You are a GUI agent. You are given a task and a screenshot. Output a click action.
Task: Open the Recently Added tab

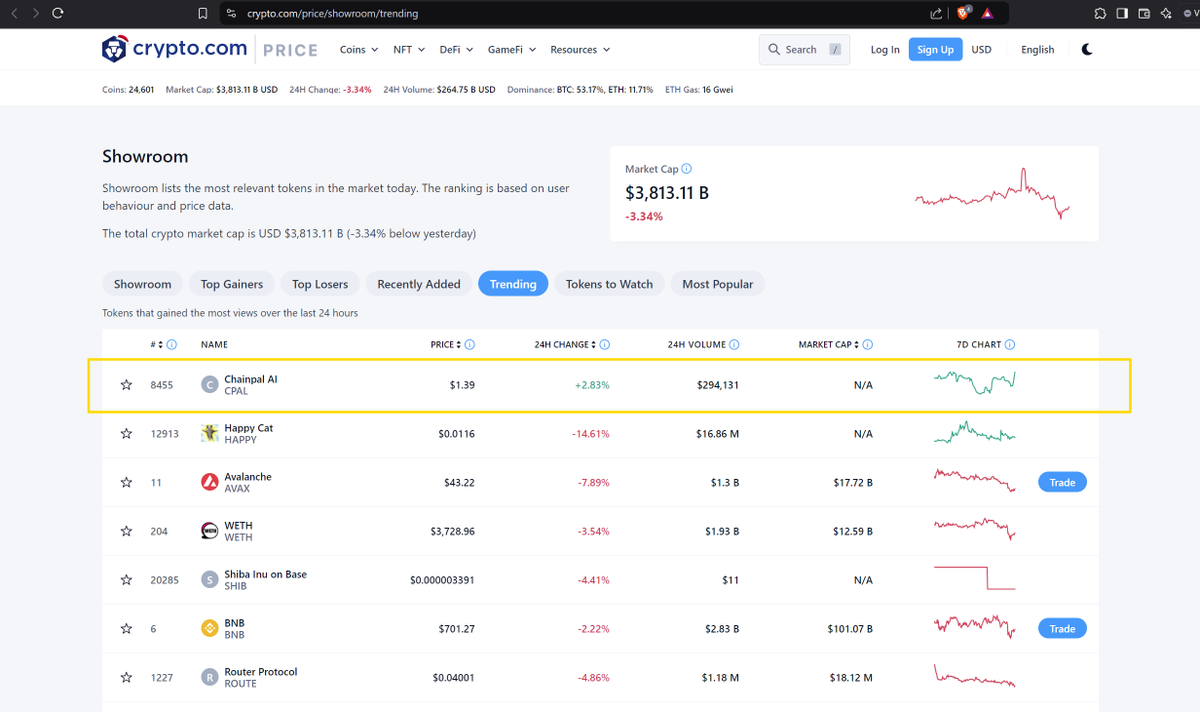point(419,284)
